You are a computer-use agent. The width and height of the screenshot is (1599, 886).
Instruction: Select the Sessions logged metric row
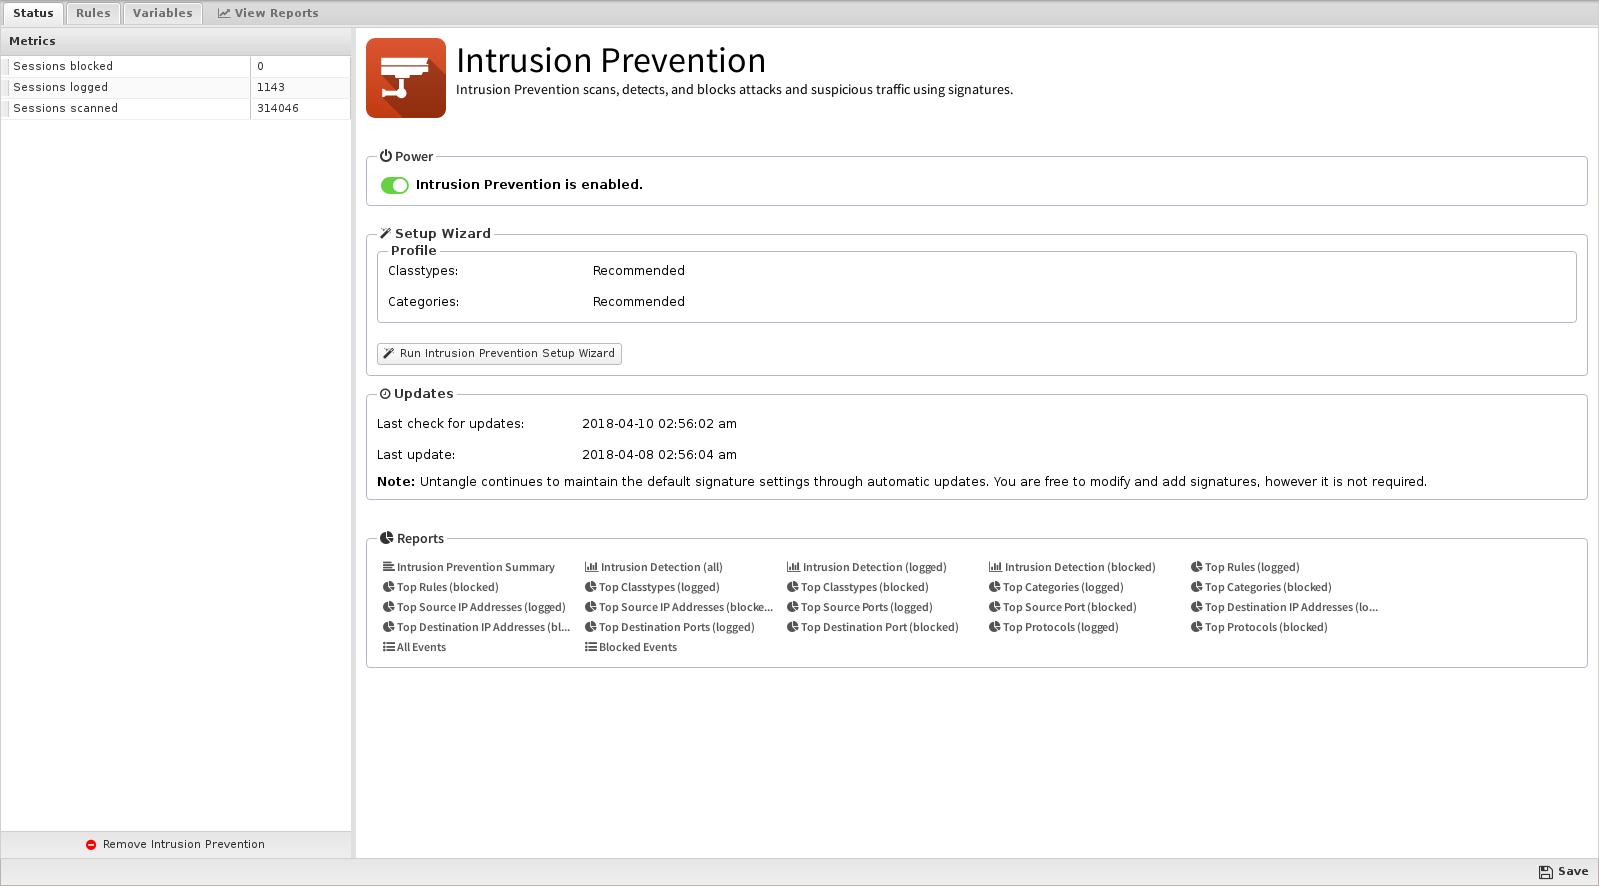176,87
